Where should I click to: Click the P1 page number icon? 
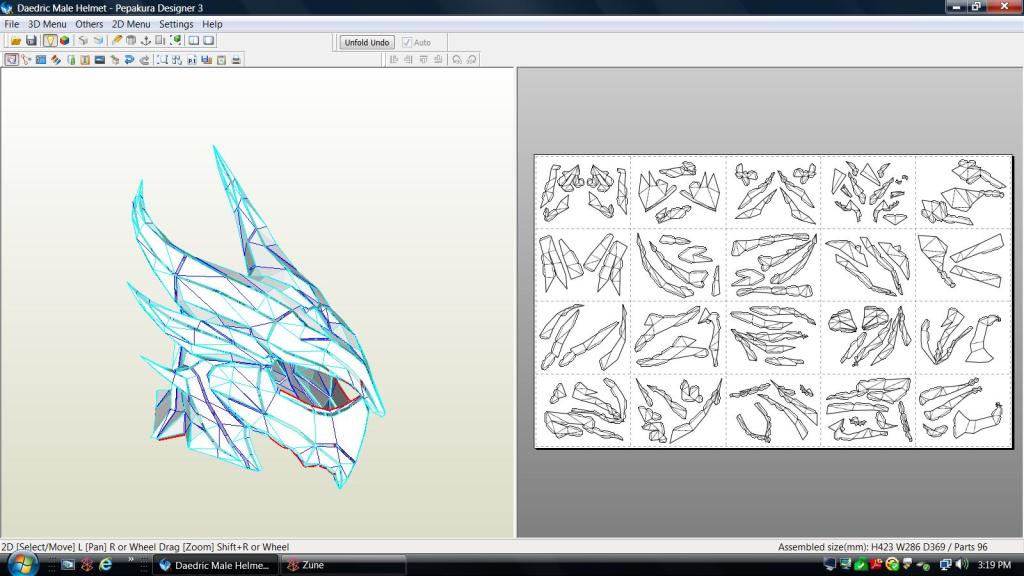191,59
